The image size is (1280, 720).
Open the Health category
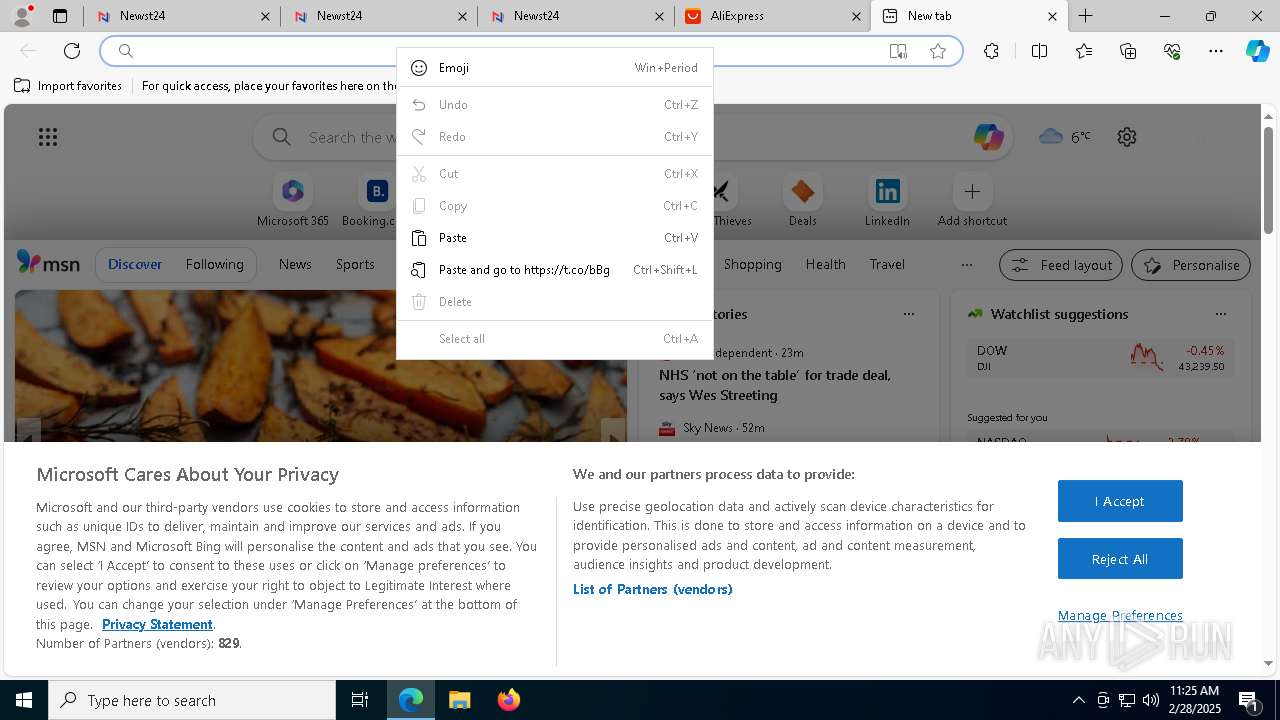(x=825, y=264)
